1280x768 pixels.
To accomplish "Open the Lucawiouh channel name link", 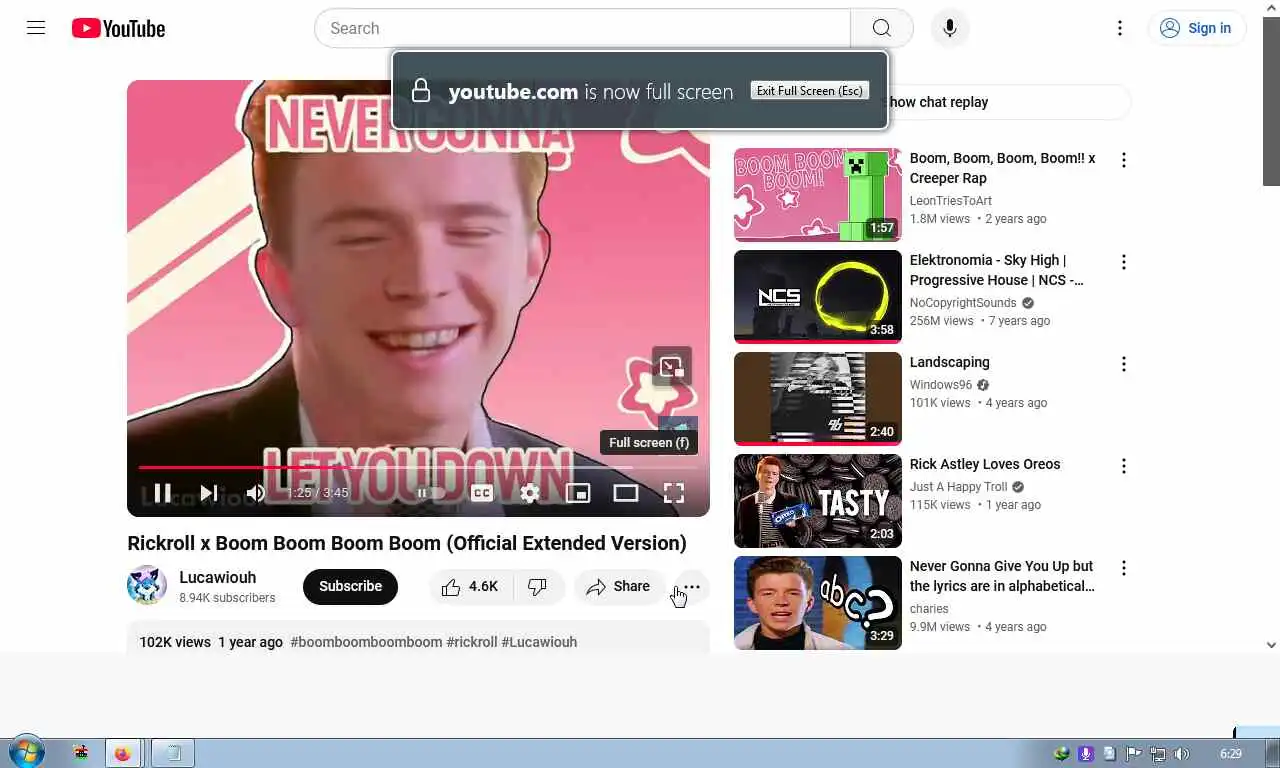I will coord(218,578).
